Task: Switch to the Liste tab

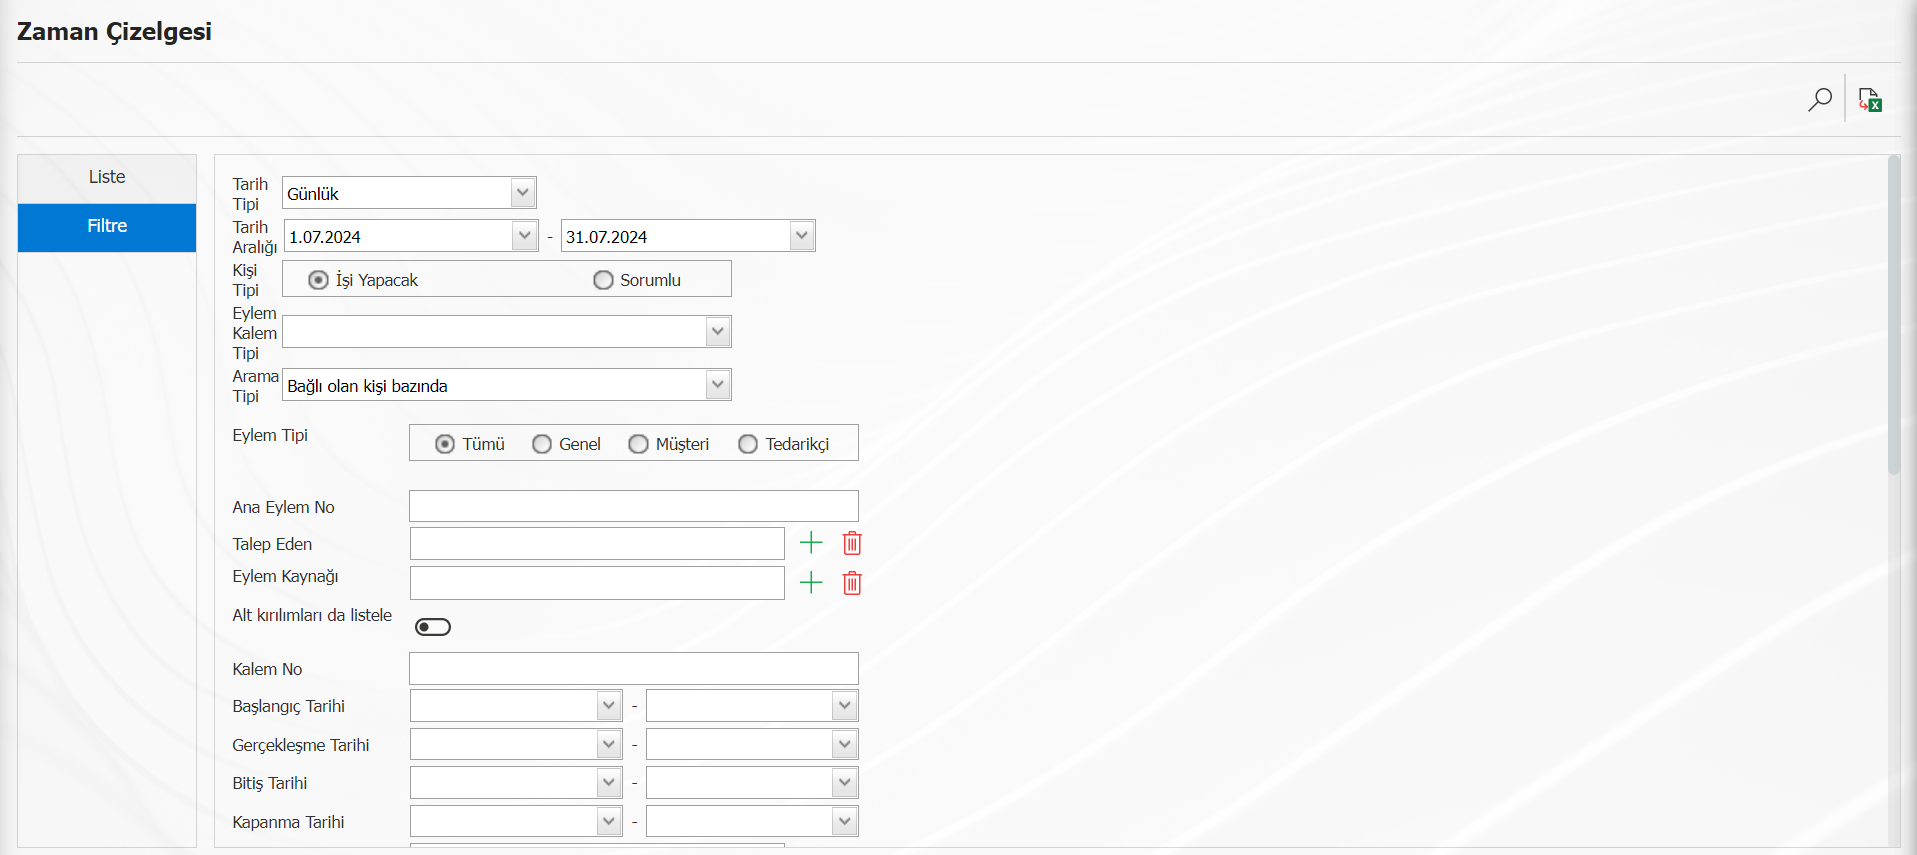Action: 107,177
